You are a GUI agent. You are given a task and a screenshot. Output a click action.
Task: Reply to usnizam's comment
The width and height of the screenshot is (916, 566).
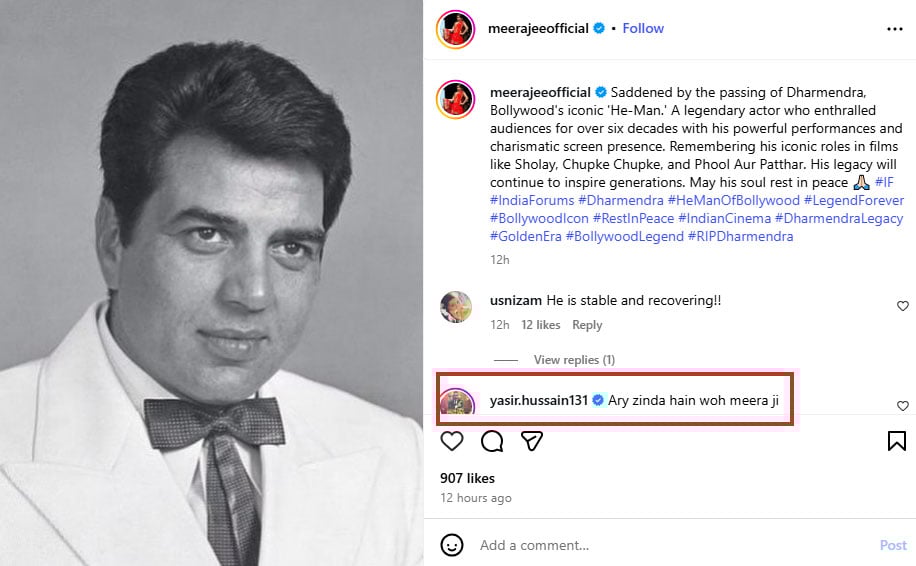(x=587, y=325)
